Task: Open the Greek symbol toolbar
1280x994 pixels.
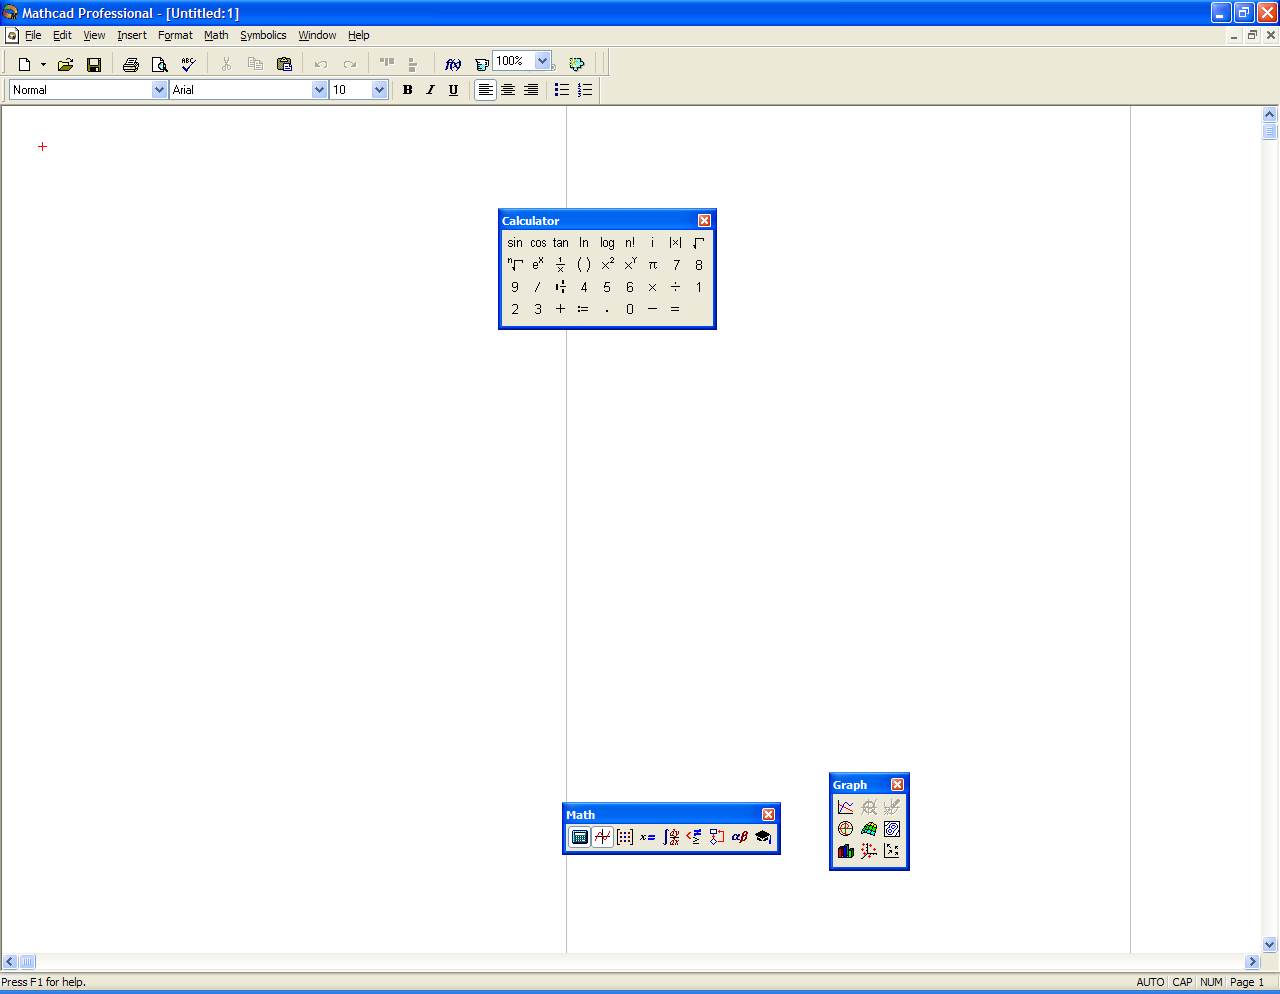Action: [740, 837]
